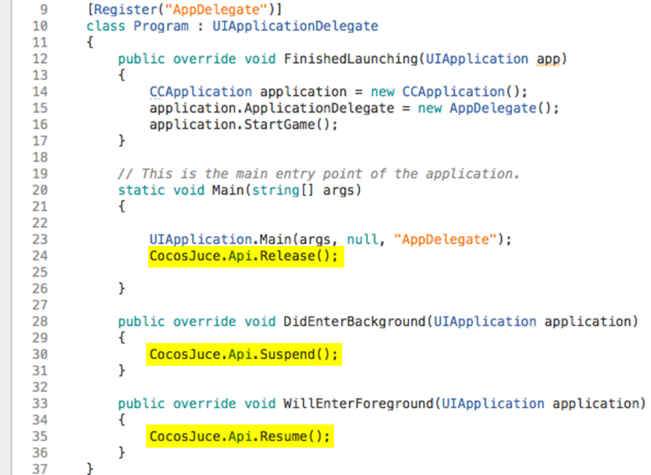
Task: Click line number 24 in the gutter
Action: (x=40, y=256)
